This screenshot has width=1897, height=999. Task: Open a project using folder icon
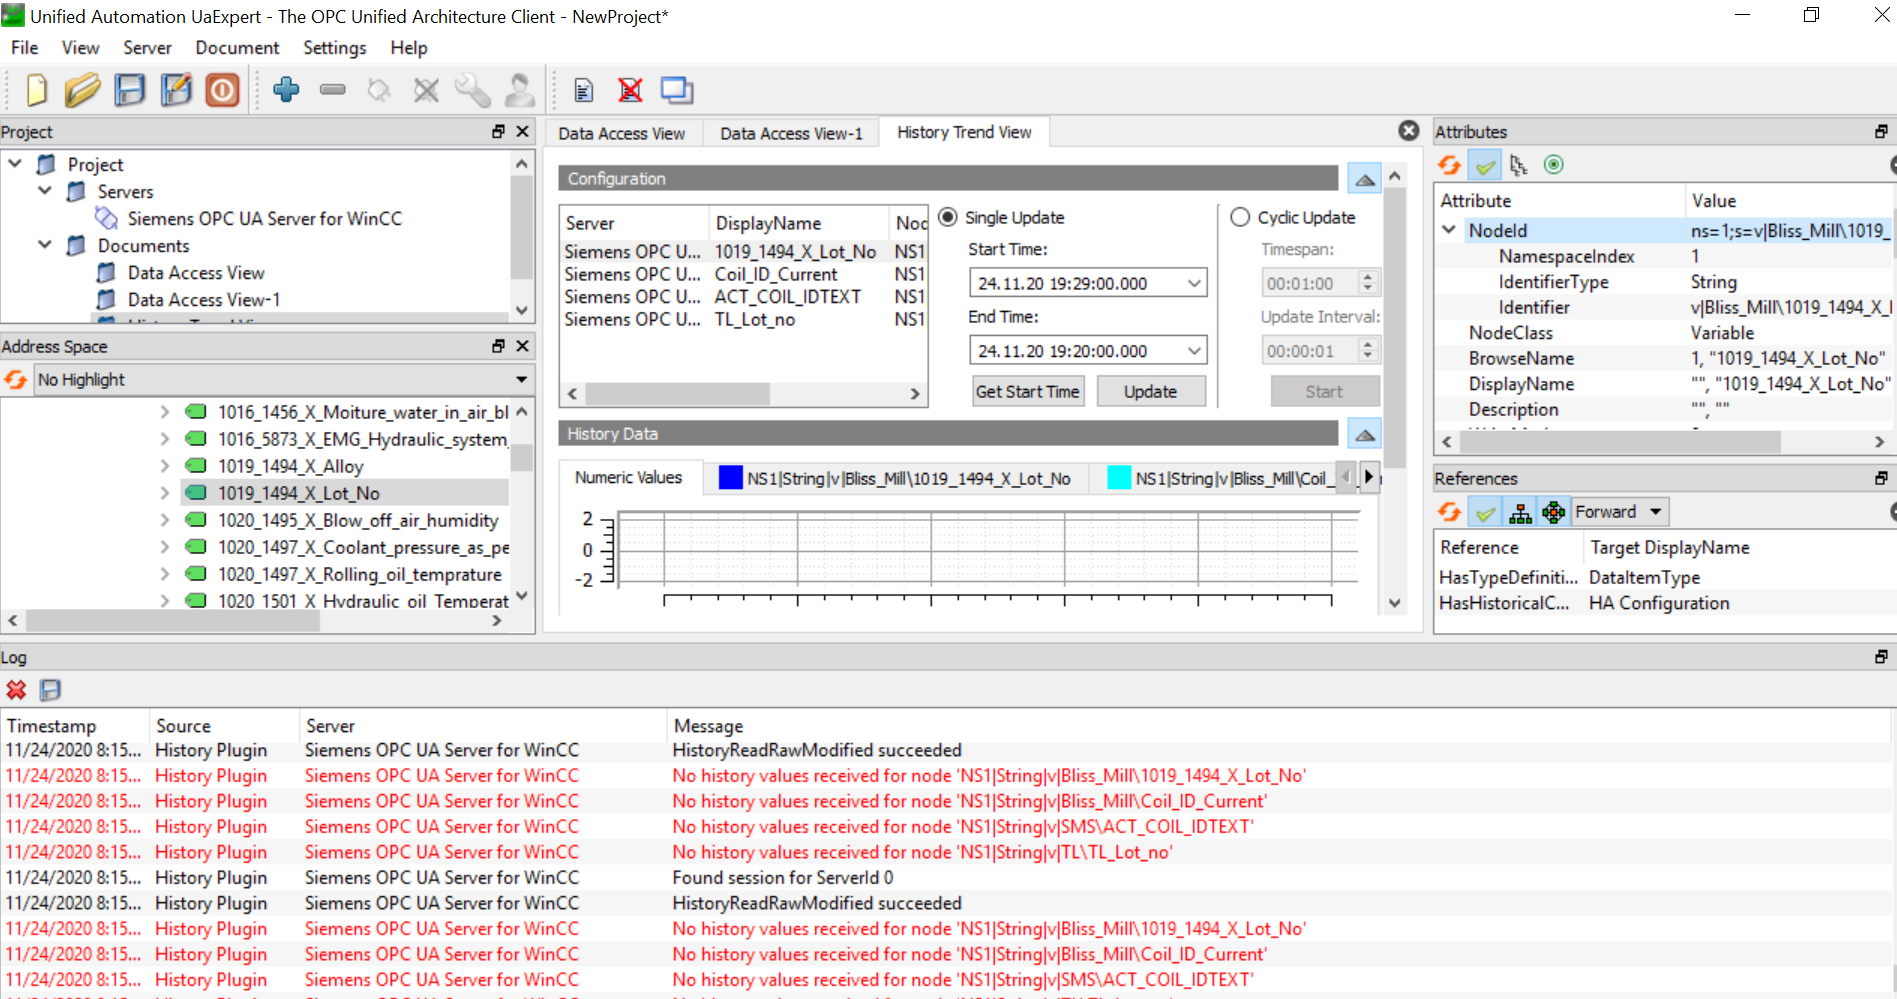pyautogui.click(x=82, y=90)
